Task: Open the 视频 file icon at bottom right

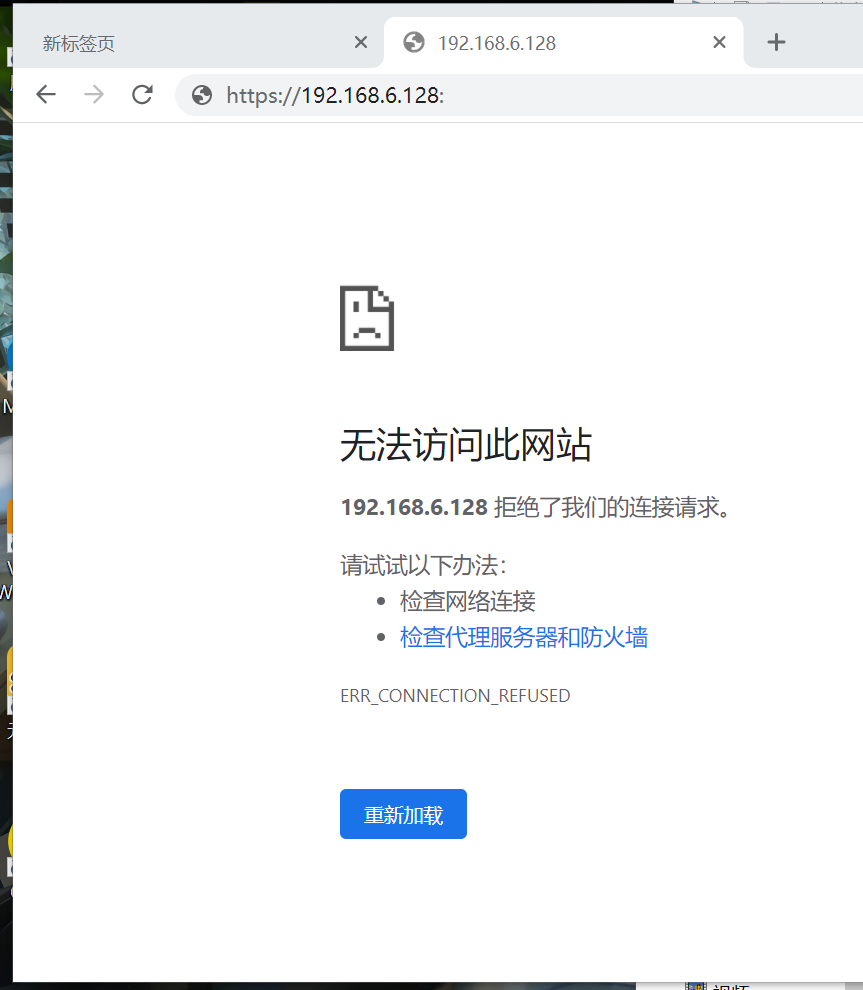Action: 697,985
